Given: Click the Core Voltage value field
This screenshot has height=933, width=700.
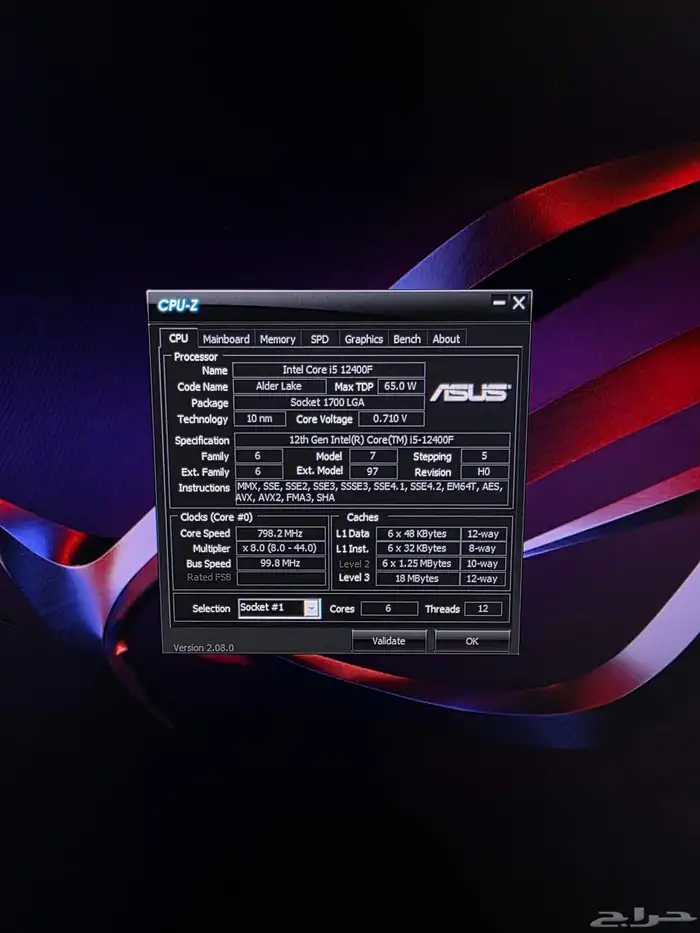Looking at the screenshot, I should click(384, 419).
